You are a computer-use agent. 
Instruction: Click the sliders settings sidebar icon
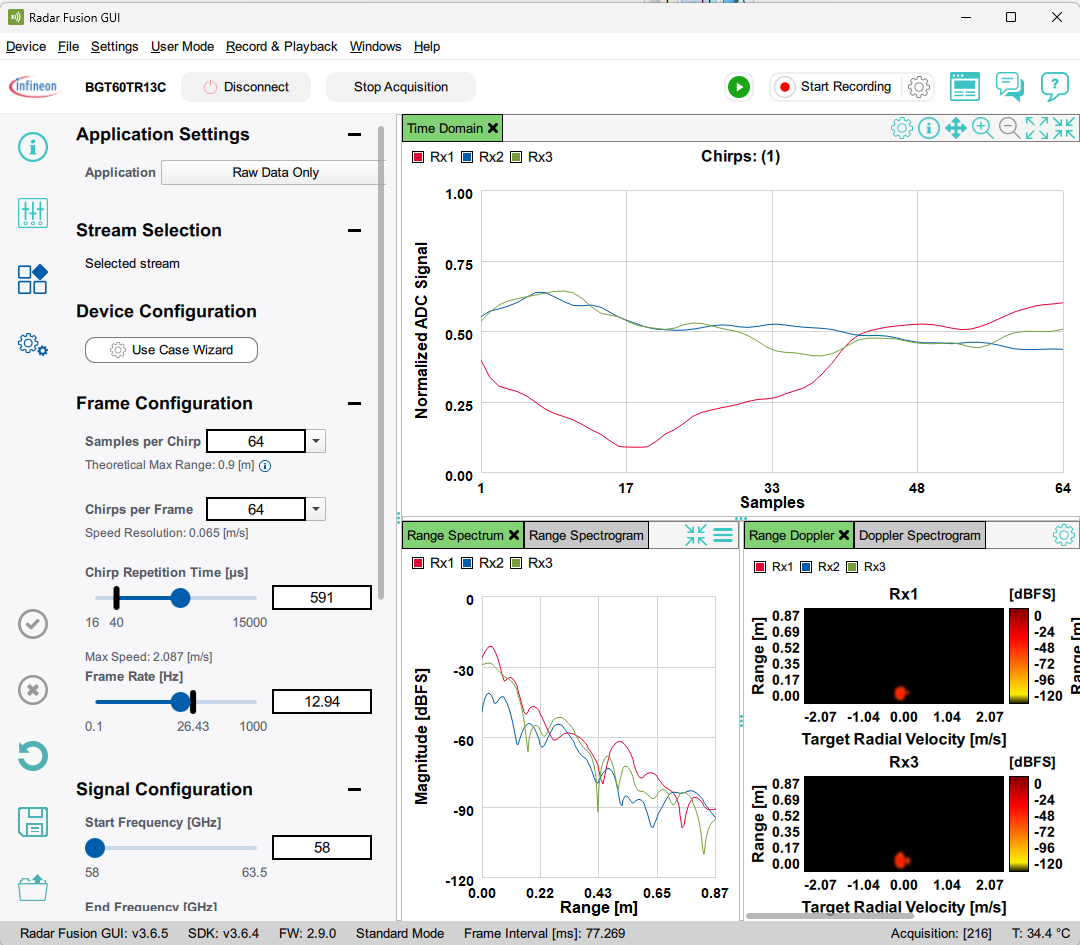tap(32, 213)
